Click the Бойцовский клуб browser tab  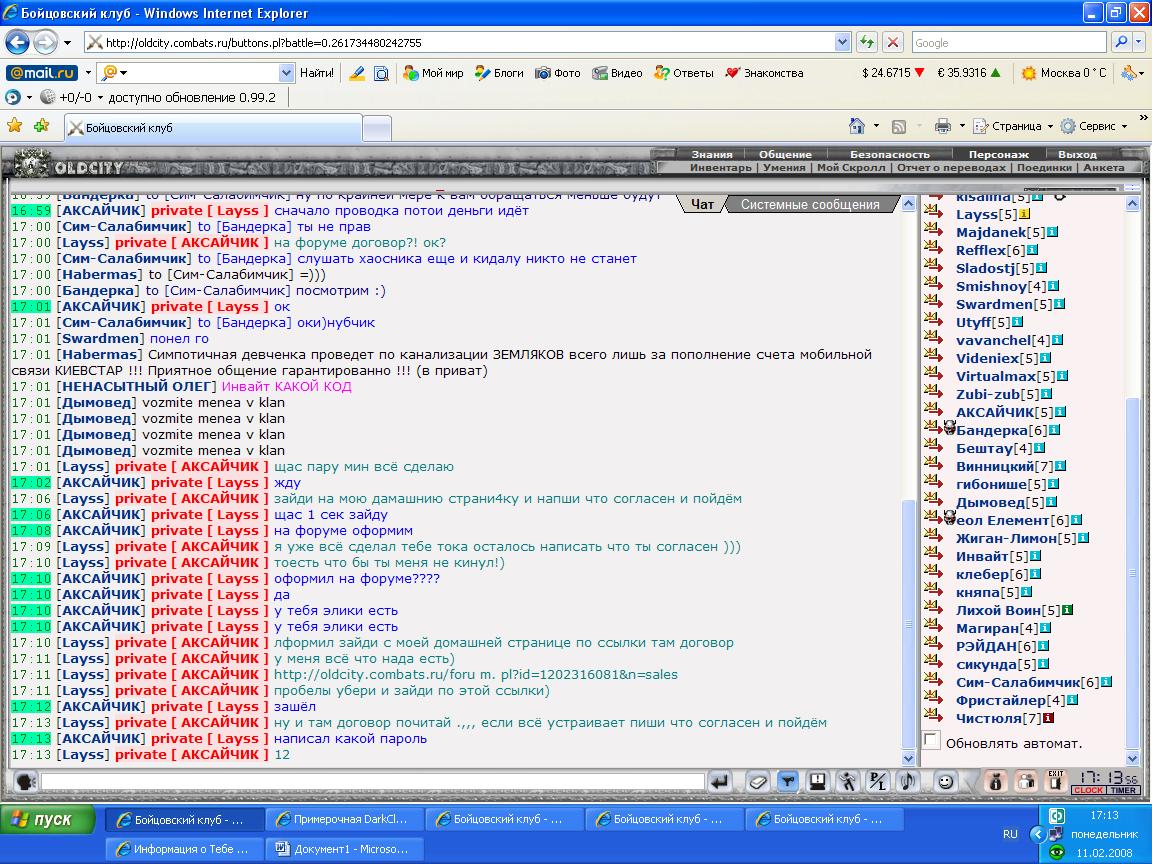[x=213, y=128]
